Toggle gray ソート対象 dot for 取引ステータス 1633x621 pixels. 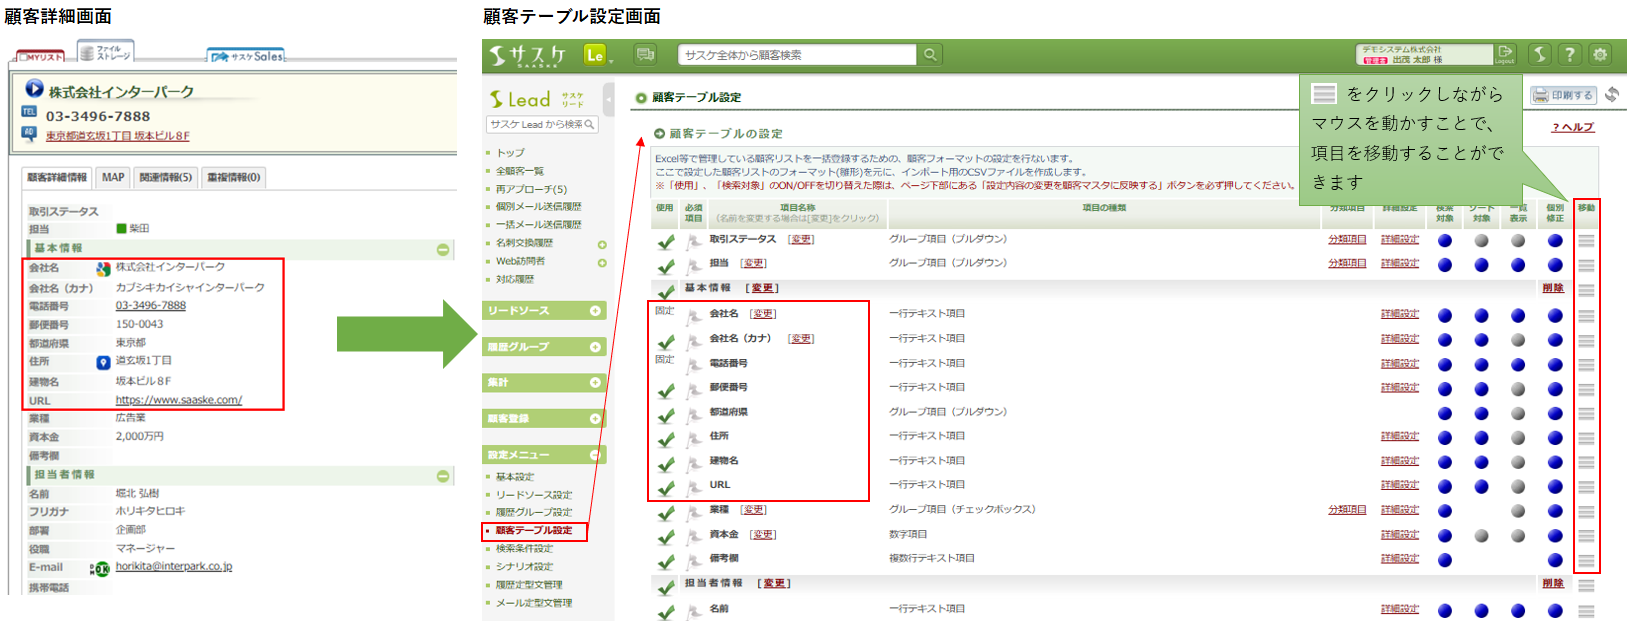[x=1481, y=240]
